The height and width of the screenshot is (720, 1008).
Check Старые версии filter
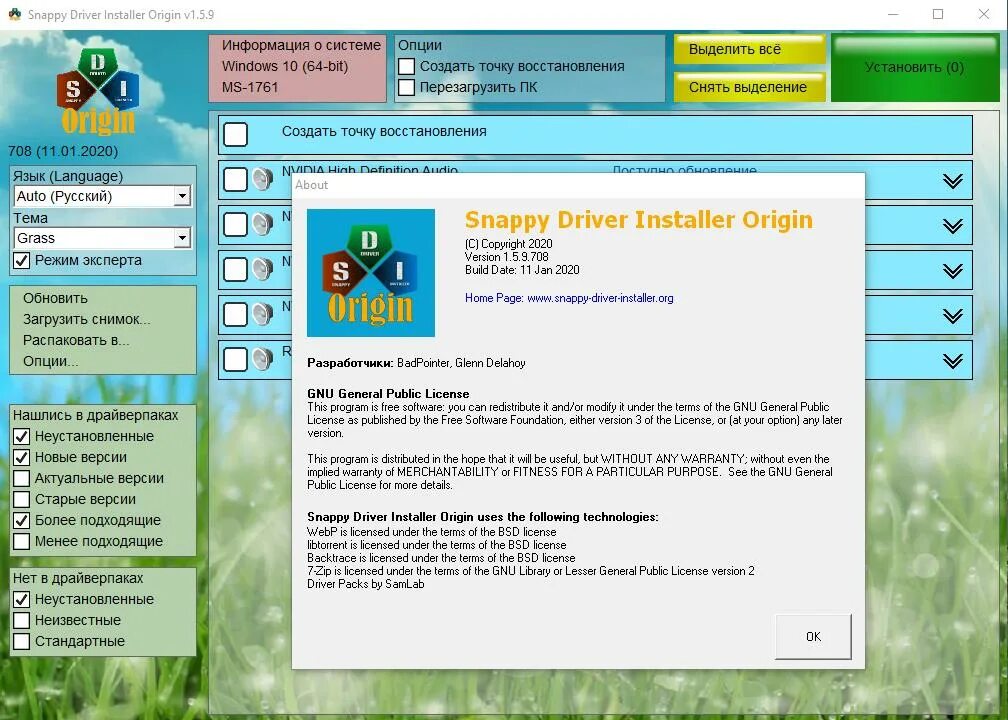22,500
